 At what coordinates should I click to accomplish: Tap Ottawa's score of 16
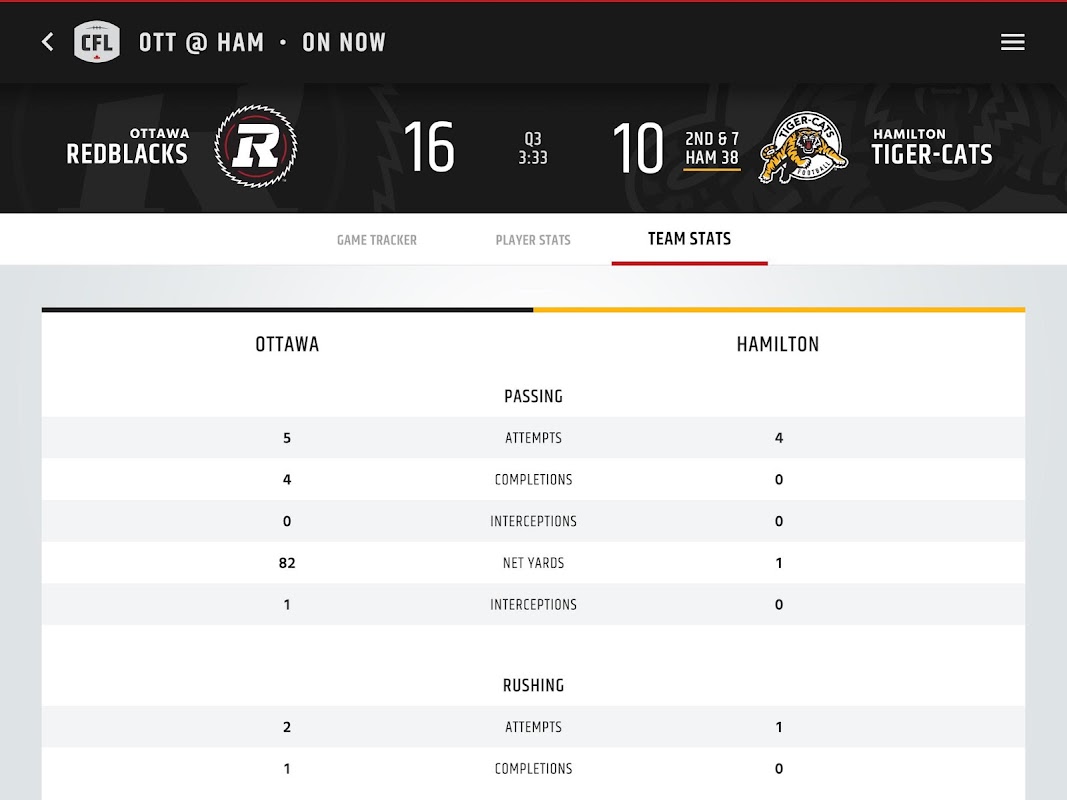pyautogui.click(x=429, y=148)
